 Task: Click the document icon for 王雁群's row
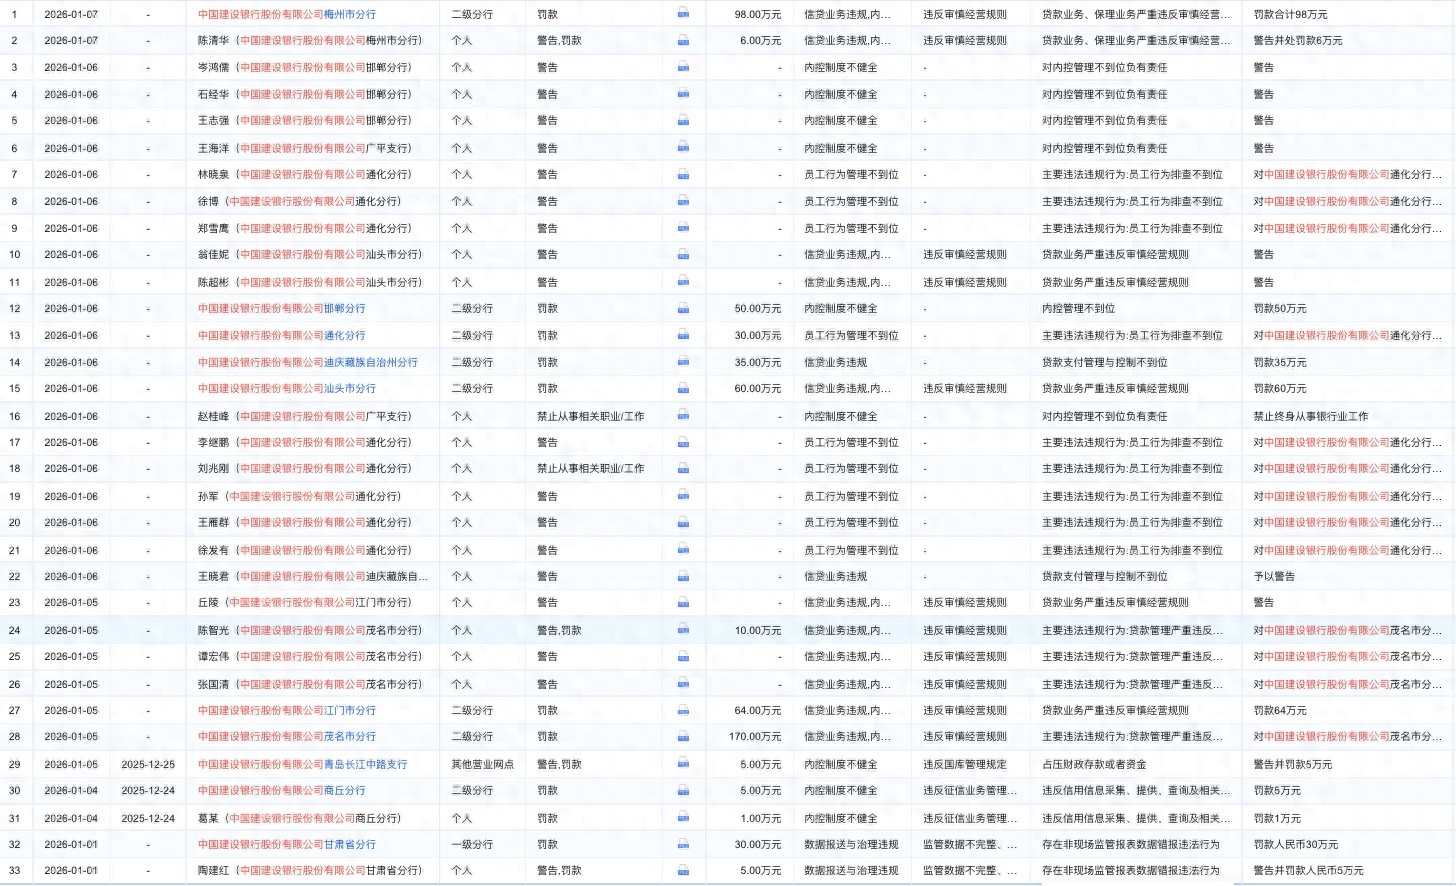coord(683,522)
